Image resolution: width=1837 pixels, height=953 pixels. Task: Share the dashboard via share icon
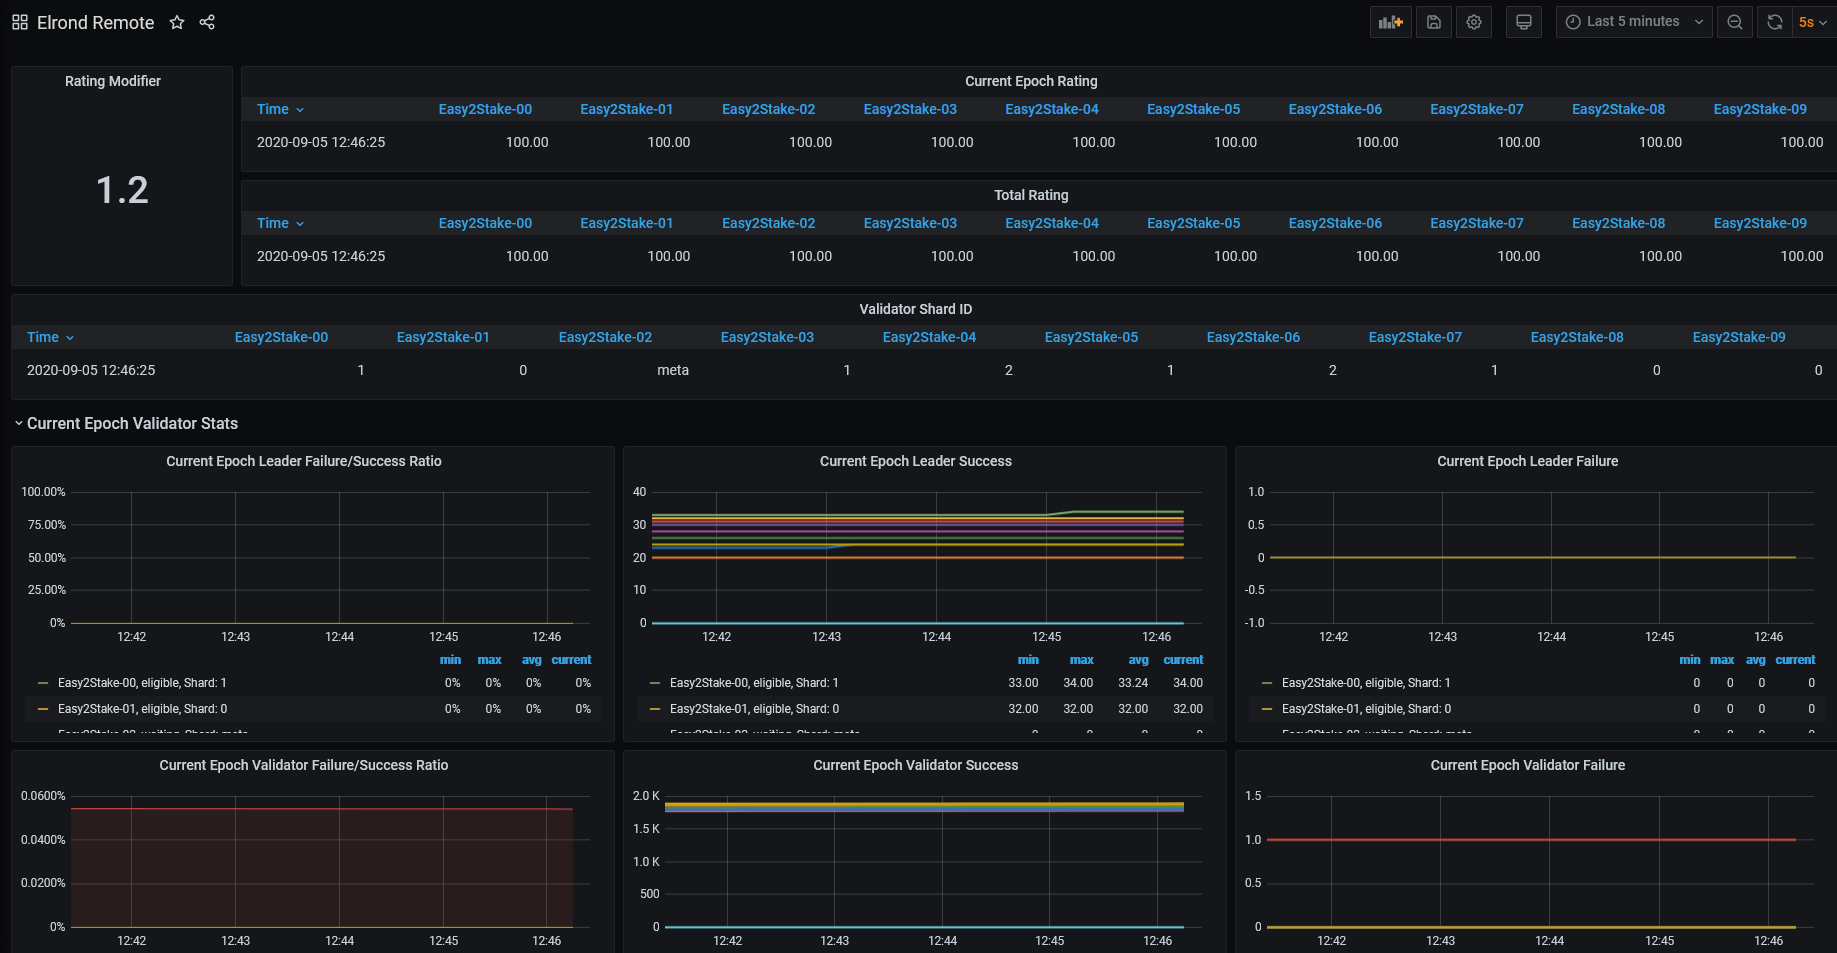click(x=207, y=22)
